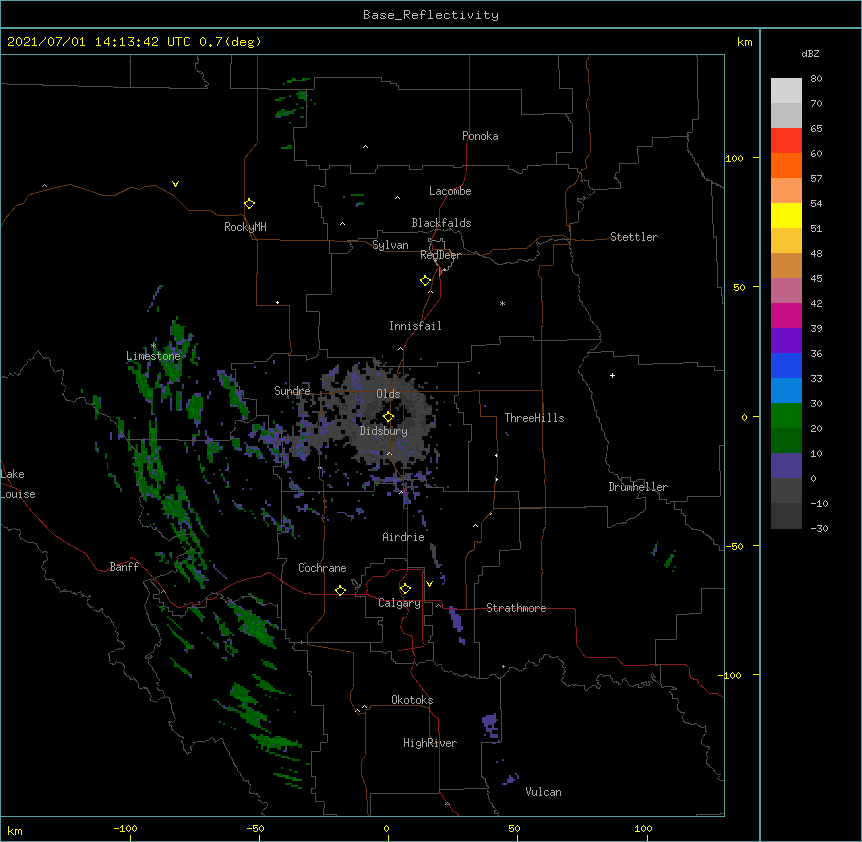Pick the purple swatch near 39 dBZ
862x842 pixels.
pyautogui.click(x=786, y=341)
